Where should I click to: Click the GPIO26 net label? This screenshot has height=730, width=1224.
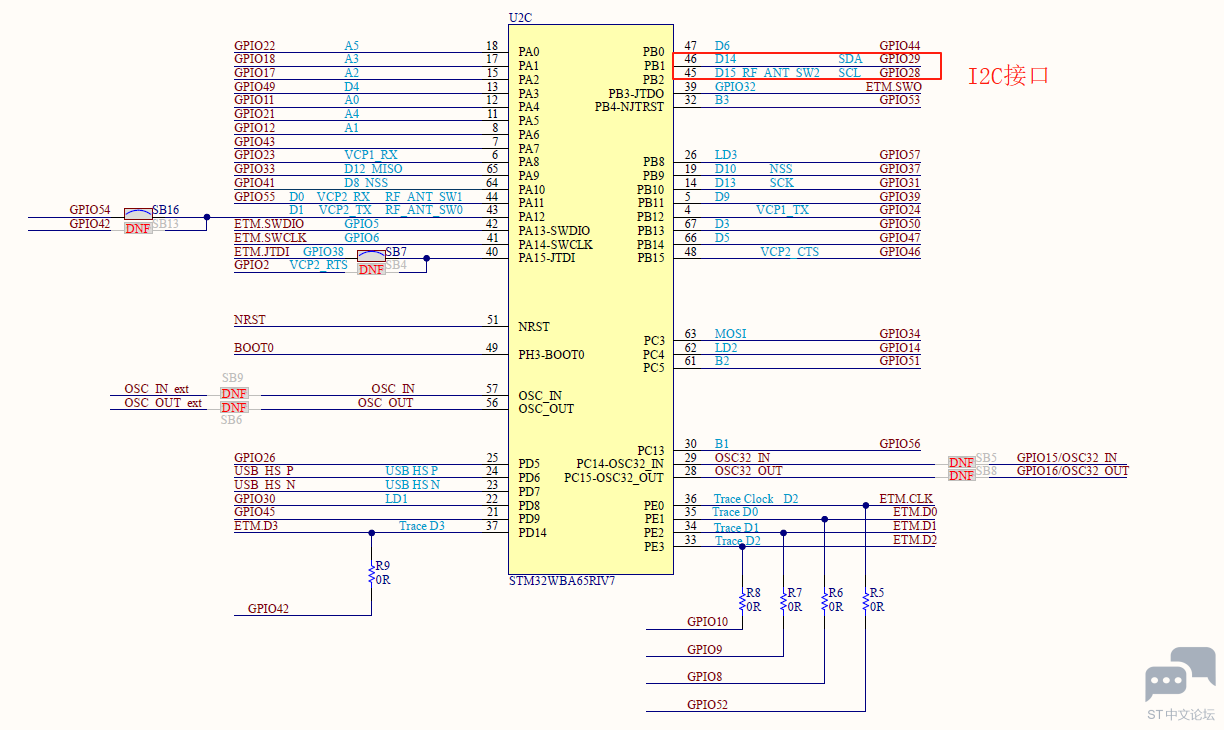255,458
